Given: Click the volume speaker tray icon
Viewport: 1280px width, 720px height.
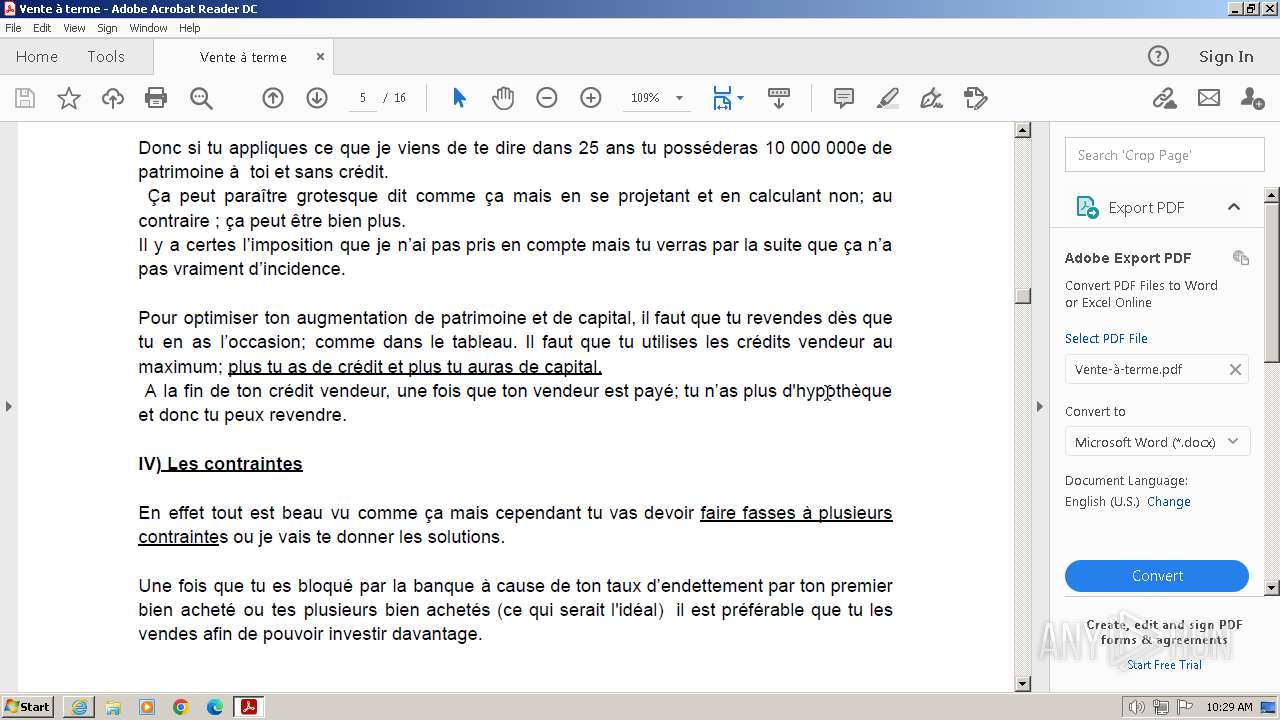Looking at the screenshot, I should [x=1138, y=707].
